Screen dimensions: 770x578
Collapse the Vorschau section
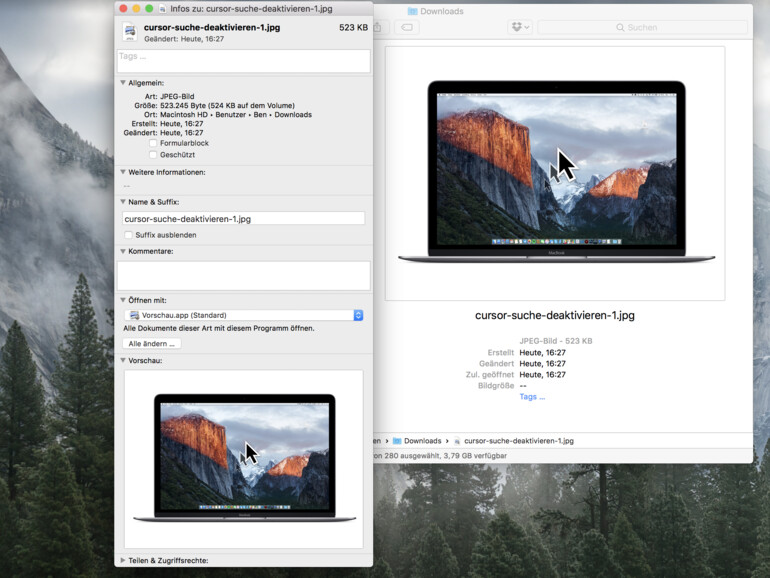[123, 360]
